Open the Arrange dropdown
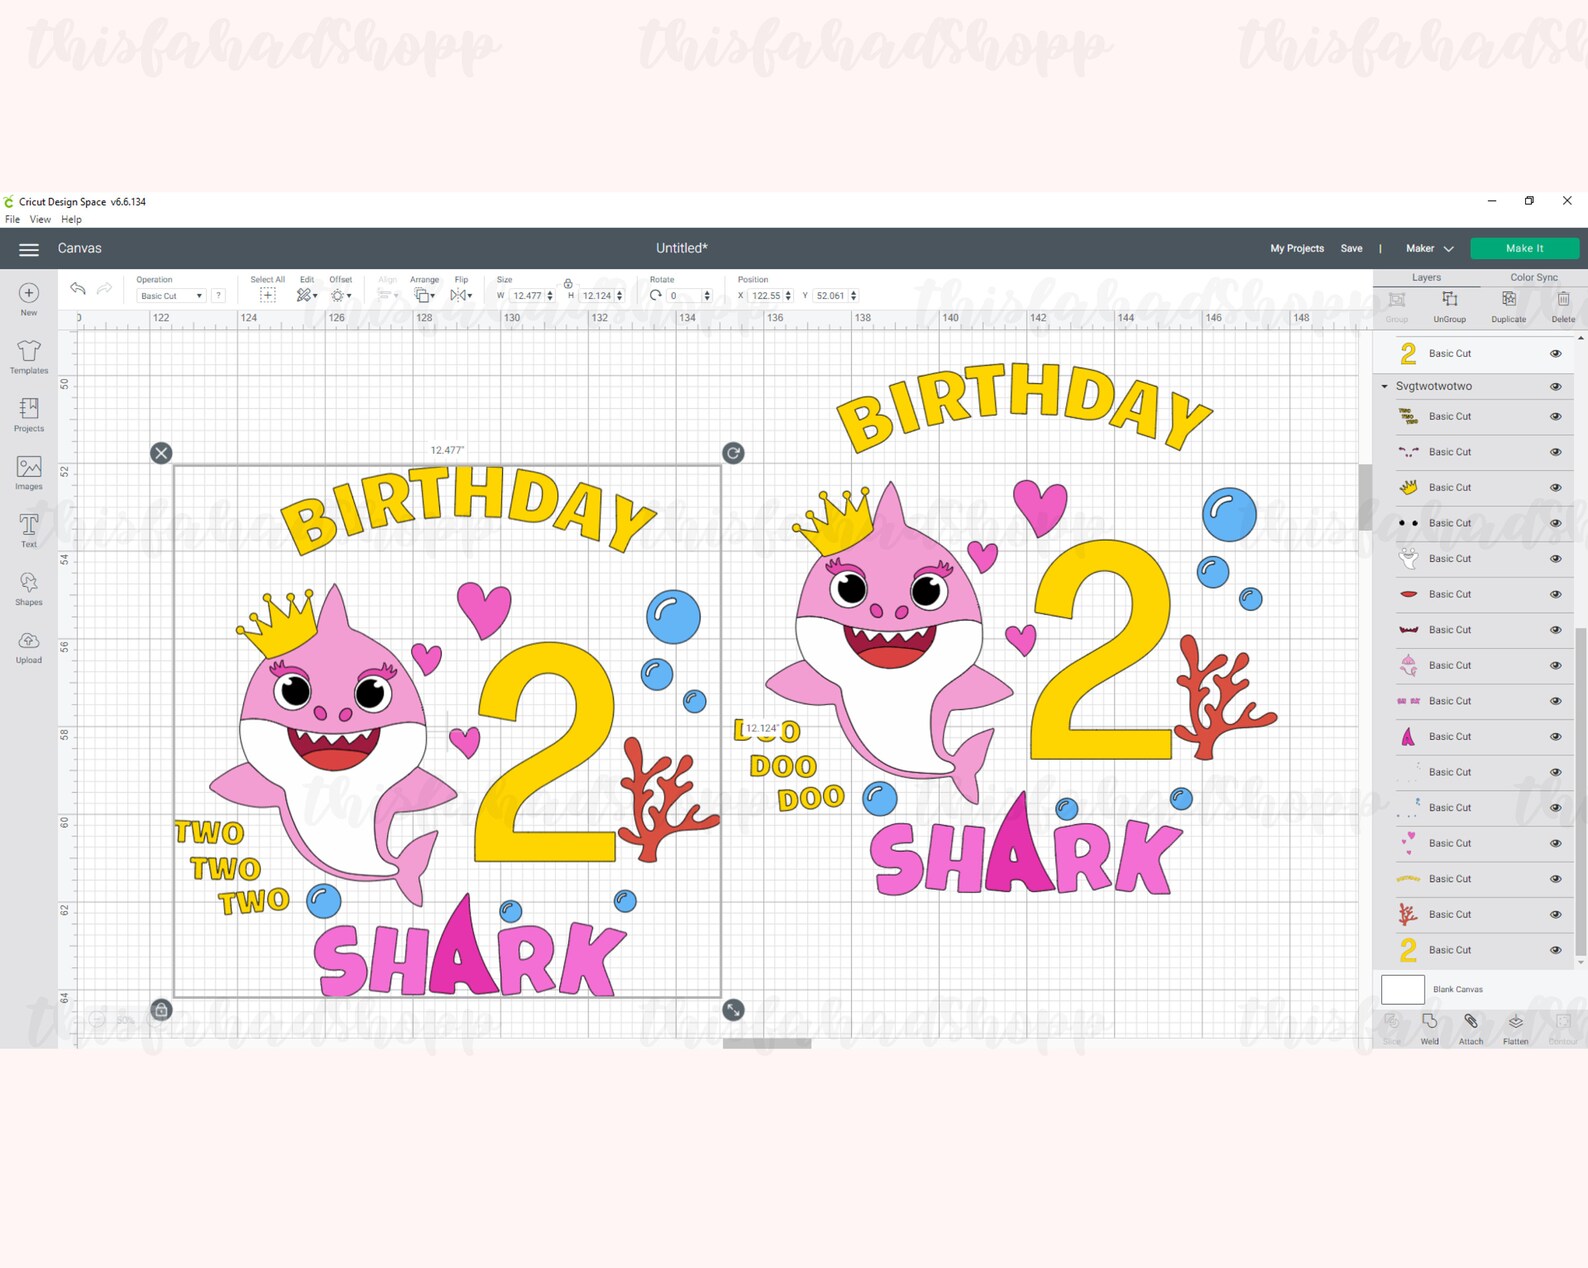Screen dimensions: 1588x1268 (424, 295)
